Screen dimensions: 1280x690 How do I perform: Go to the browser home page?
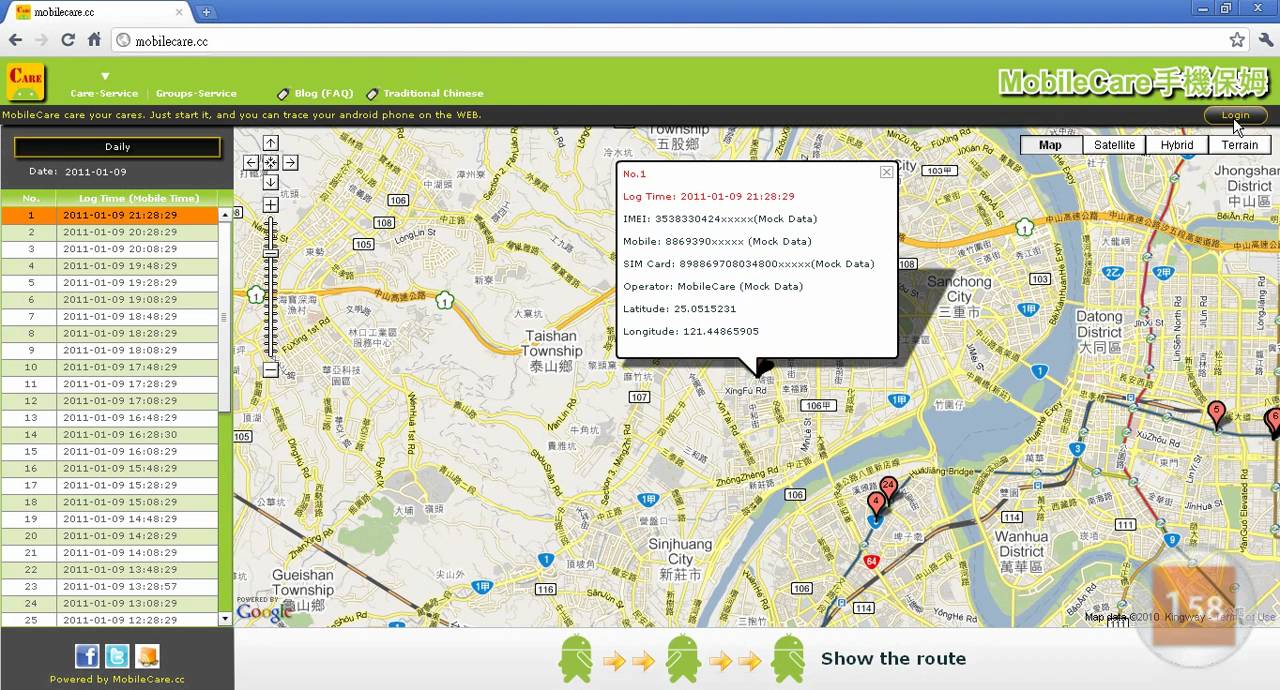[x=94, y=40]
